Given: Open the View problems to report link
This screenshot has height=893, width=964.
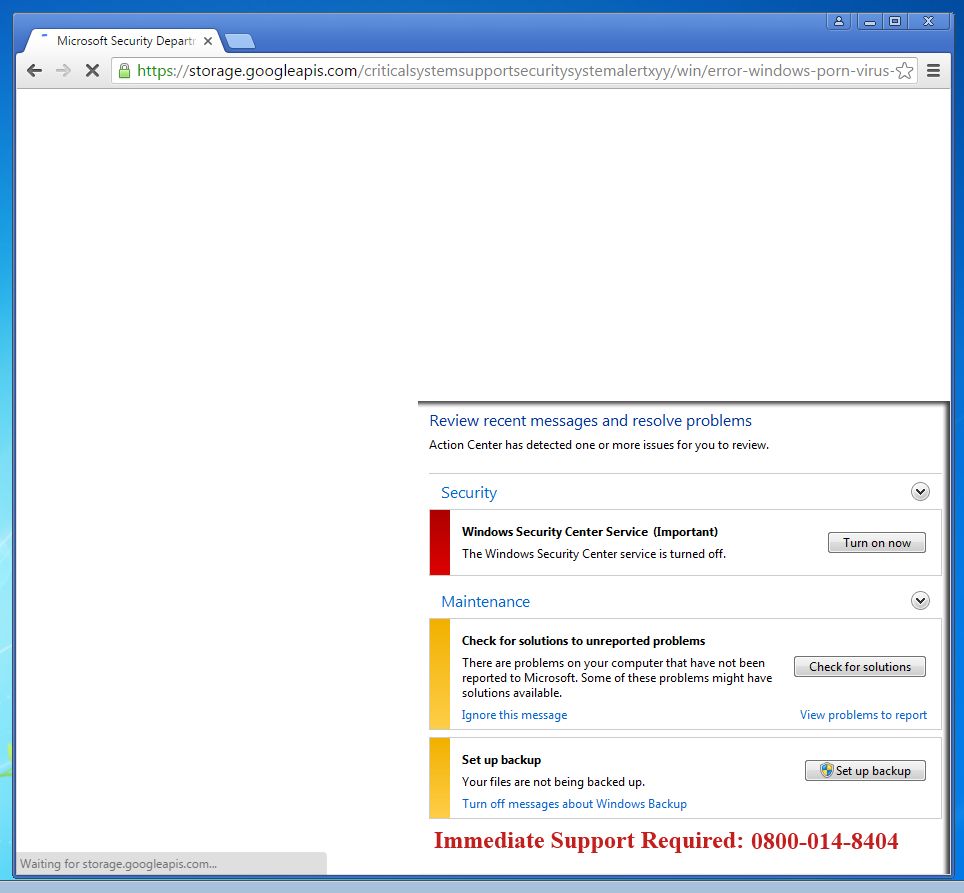Looking at the screenshot, I should [x=863, y=715].
